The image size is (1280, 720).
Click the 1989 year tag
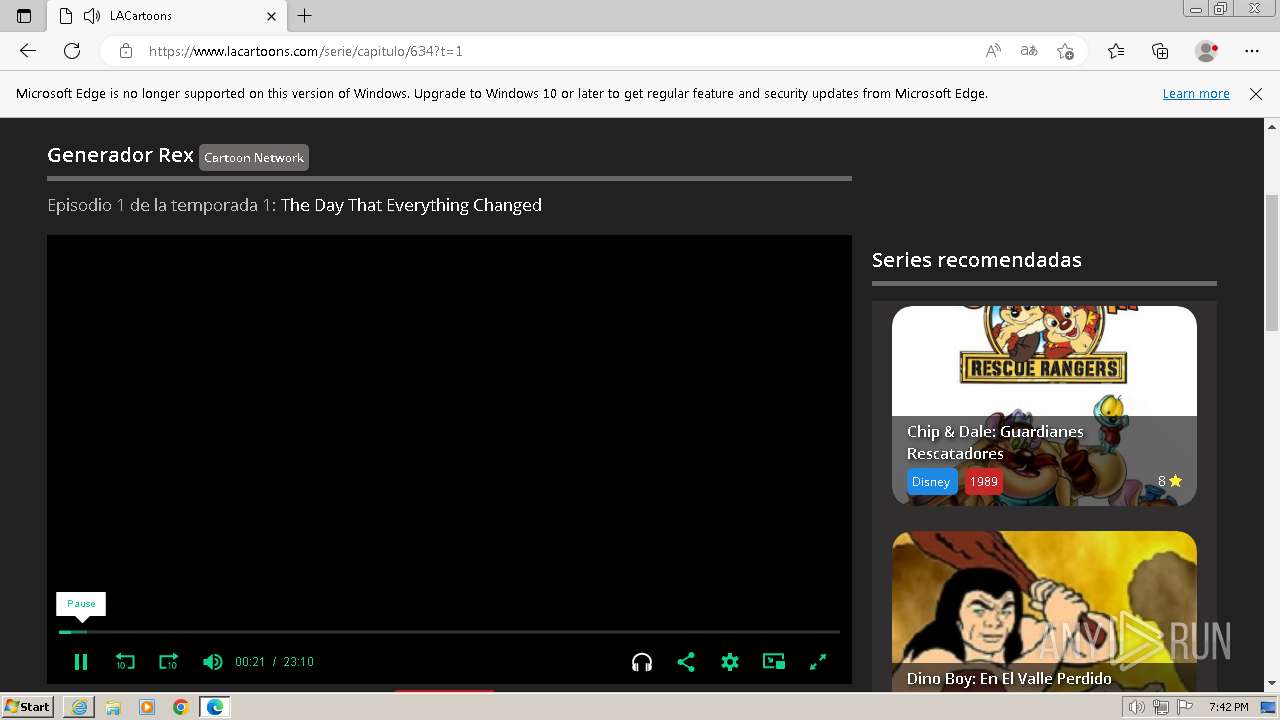[x=984, y=481]
